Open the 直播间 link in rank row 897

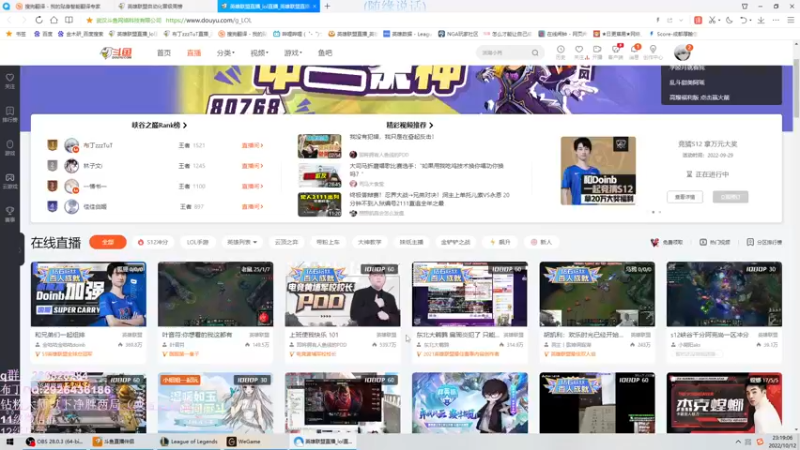pyautogui.click(x=252, y=207)
